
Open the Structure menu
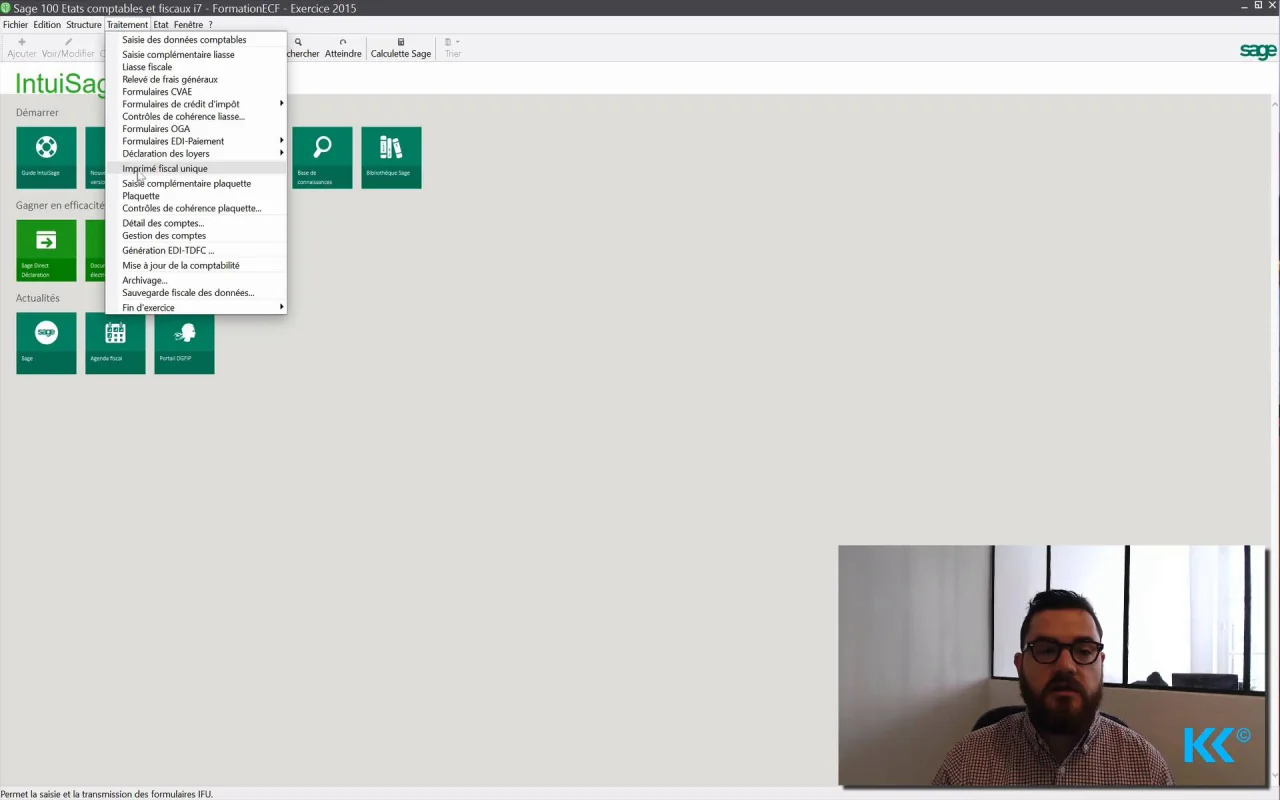pos(84,25)
